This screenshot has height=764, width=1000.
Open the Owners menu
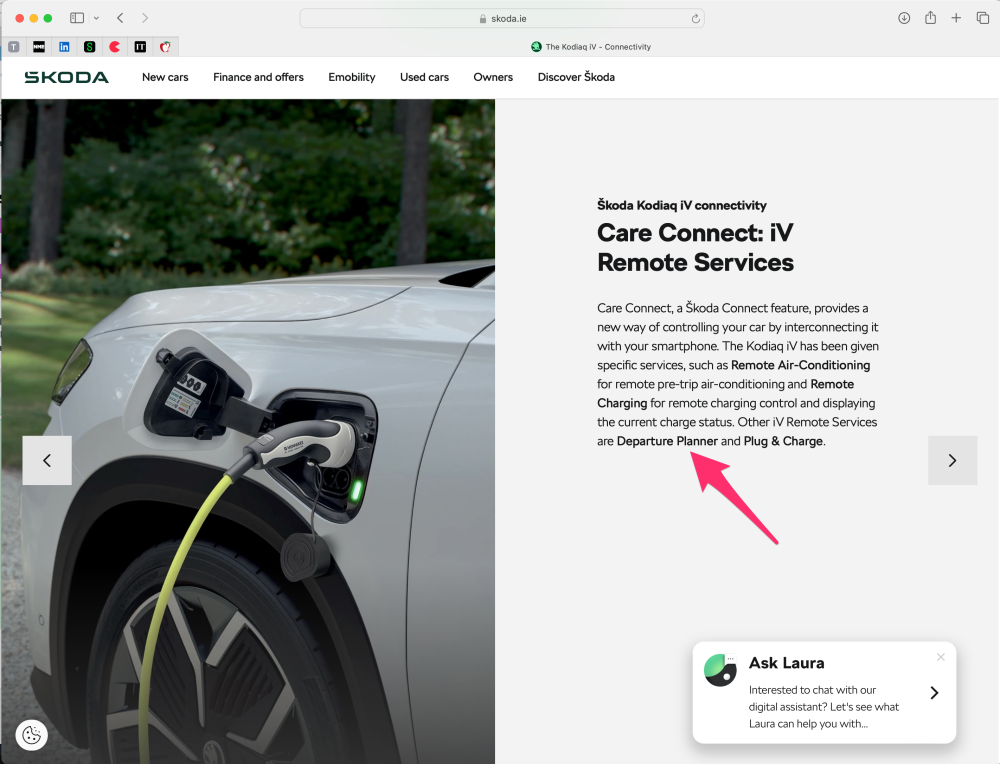point(493,77)
